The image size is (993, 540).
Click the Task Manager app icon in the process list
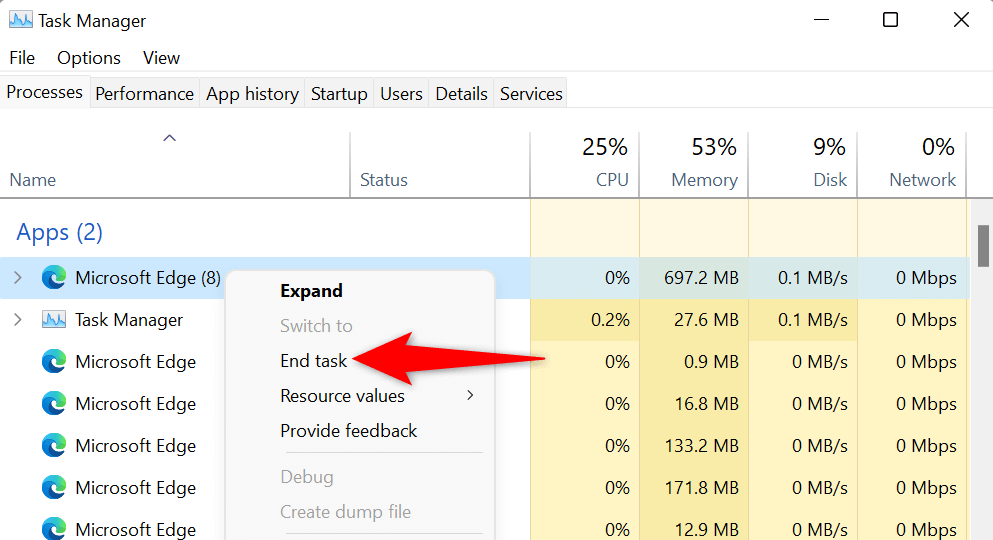(x=54, y=320)
